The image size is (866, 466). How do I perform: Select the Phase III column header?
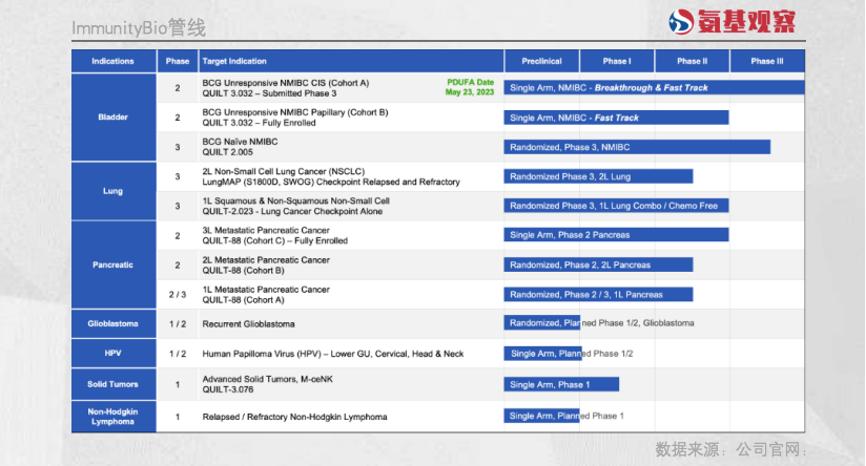tap(767, 61)
